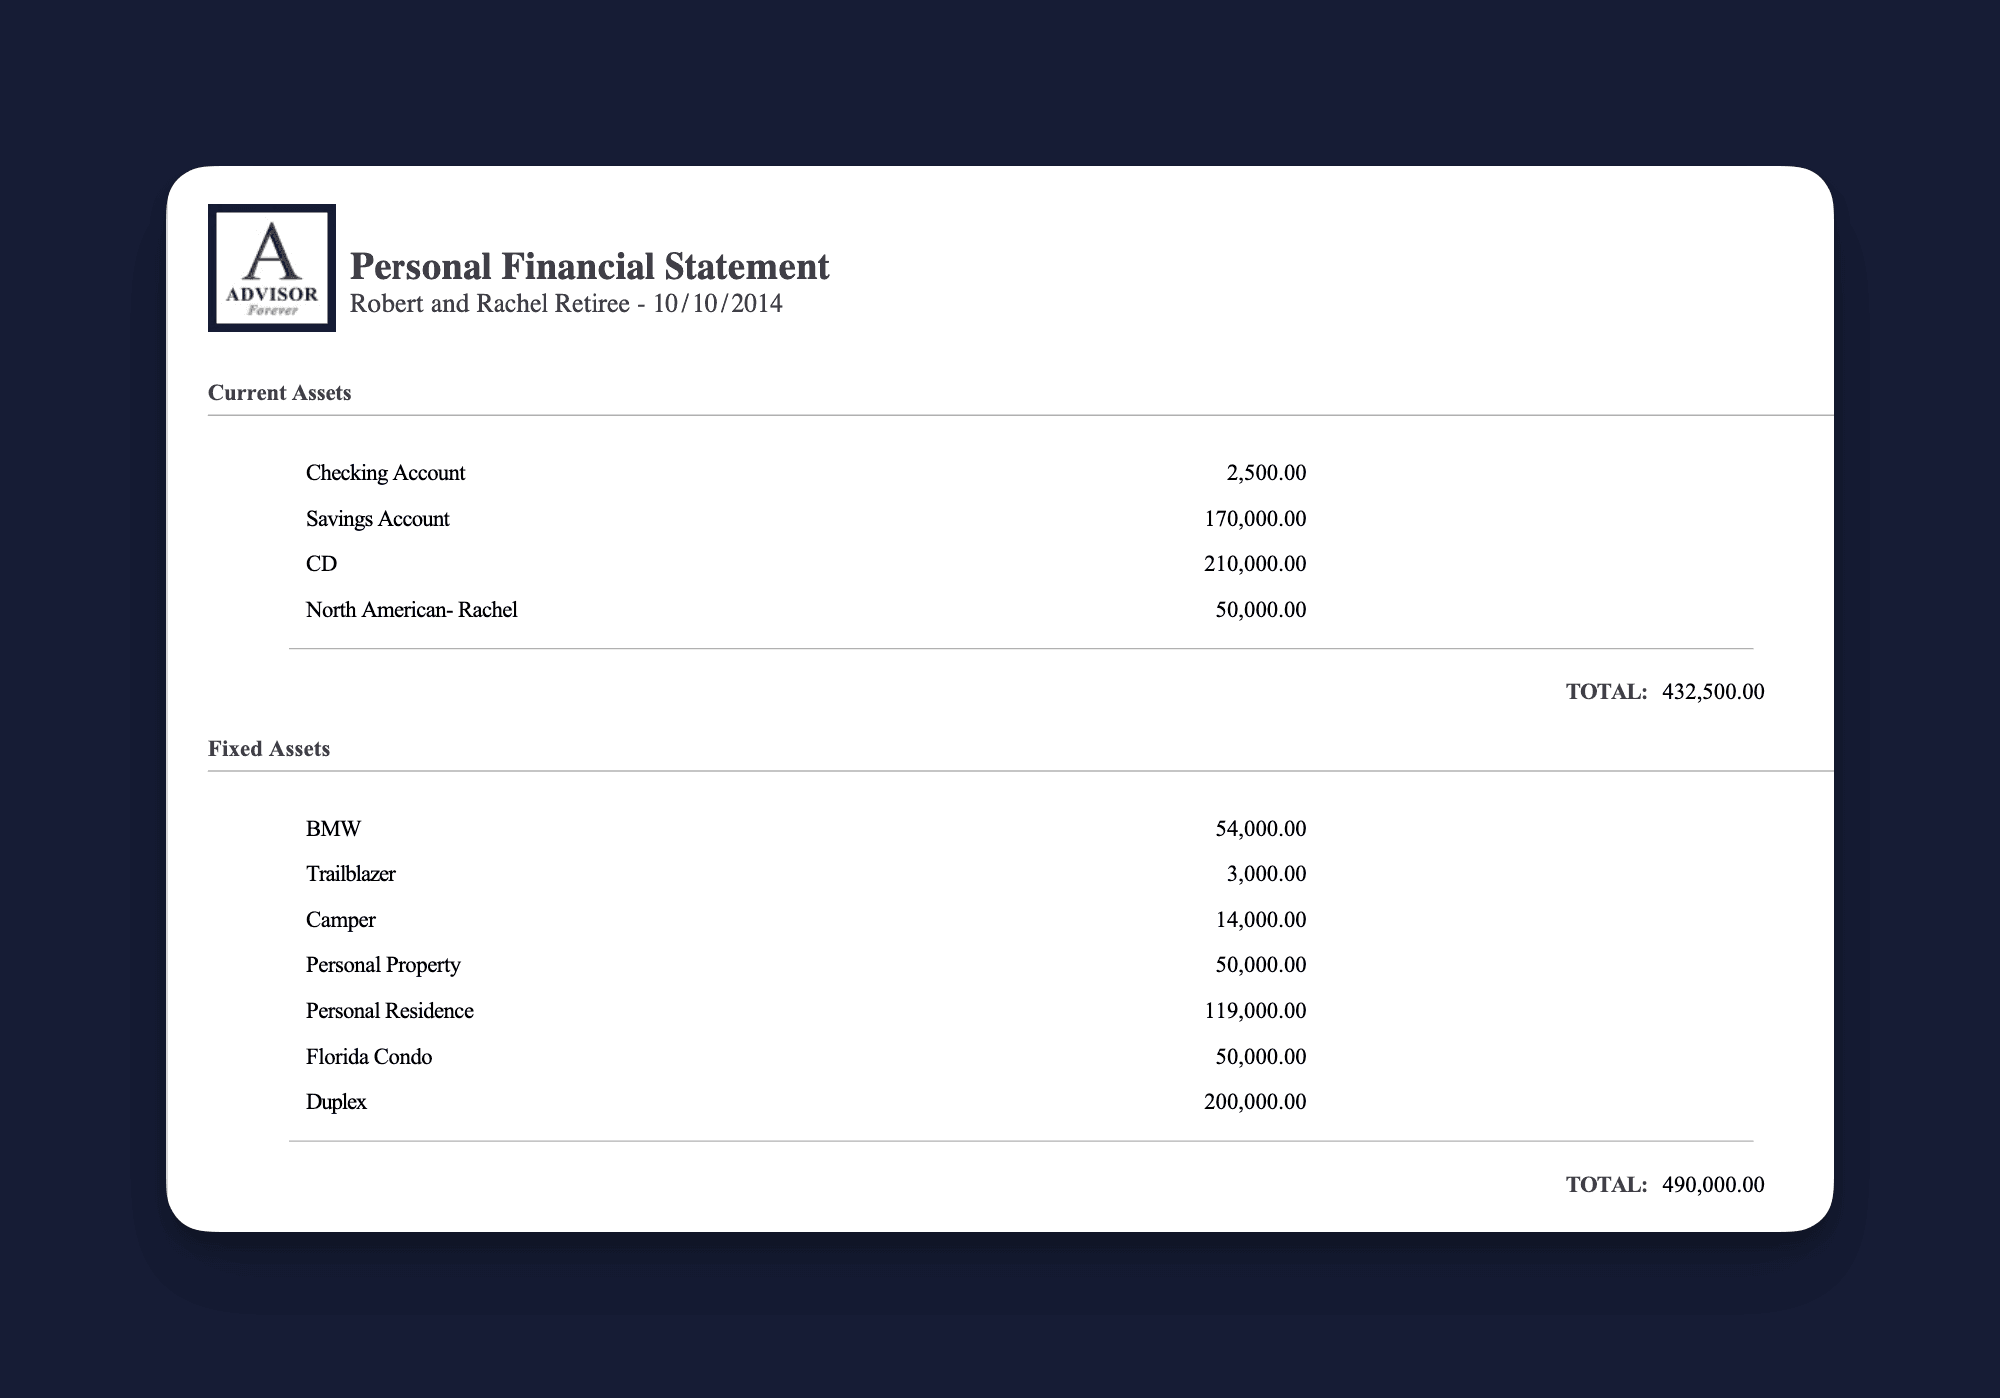The image size is (2000, 1398).
Task: Click the 2,500.00 checking amount
Action: (1266, 472)
